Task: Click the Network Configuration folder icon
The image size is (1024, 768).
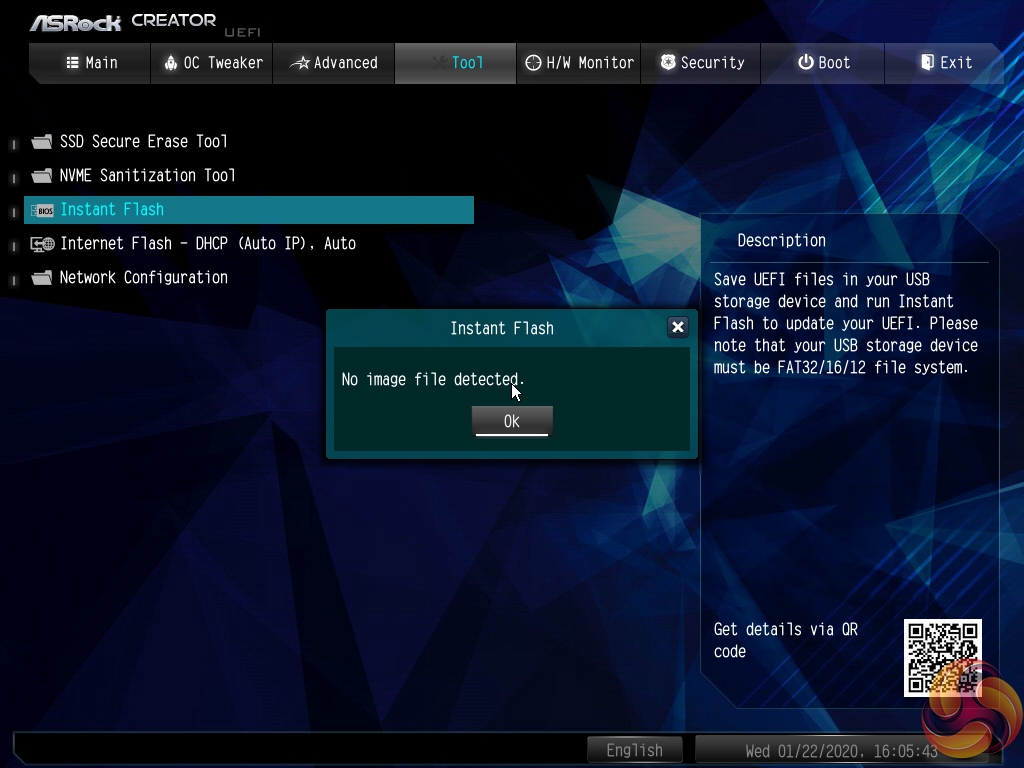Action: [x=41, y=278]
